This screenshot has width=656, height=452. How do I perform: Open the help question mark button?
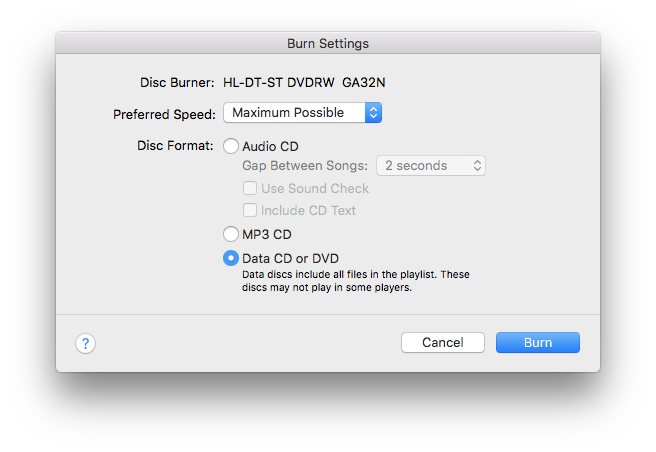[85, 344]
